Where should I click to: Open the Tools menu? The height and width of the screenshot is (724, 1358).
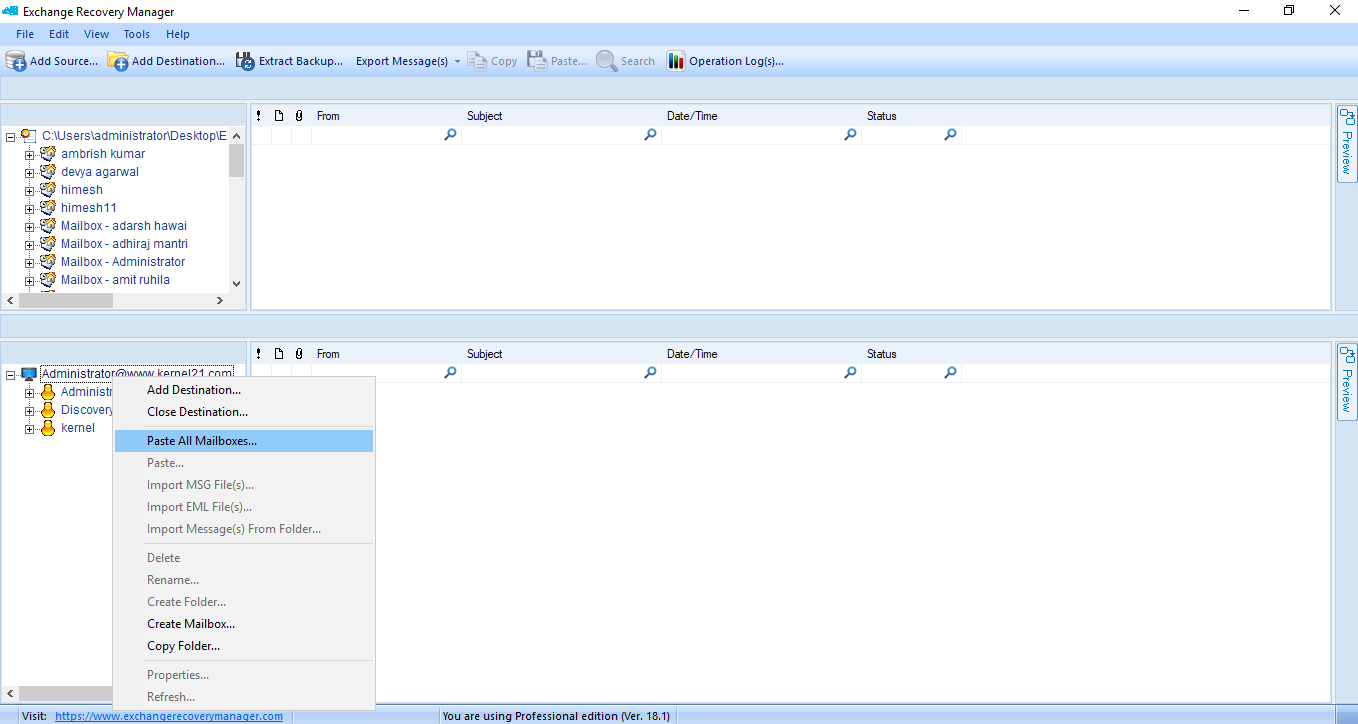(137, 34)
